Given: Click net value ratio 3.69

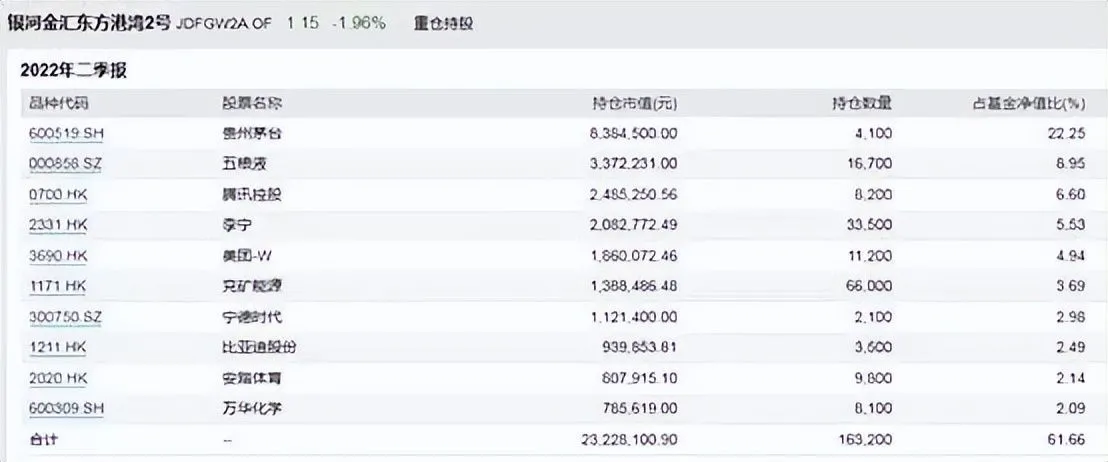Looking at the screenshot, I should click(x=1070, y=286).
